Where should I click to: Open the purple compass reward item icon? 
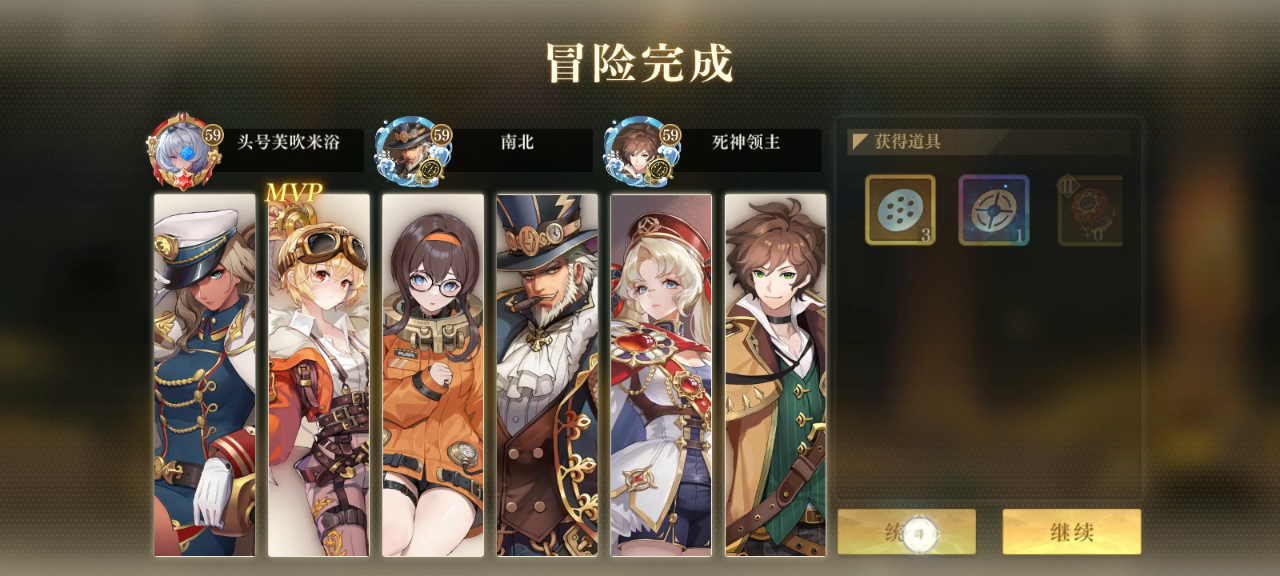coord(994,210)
